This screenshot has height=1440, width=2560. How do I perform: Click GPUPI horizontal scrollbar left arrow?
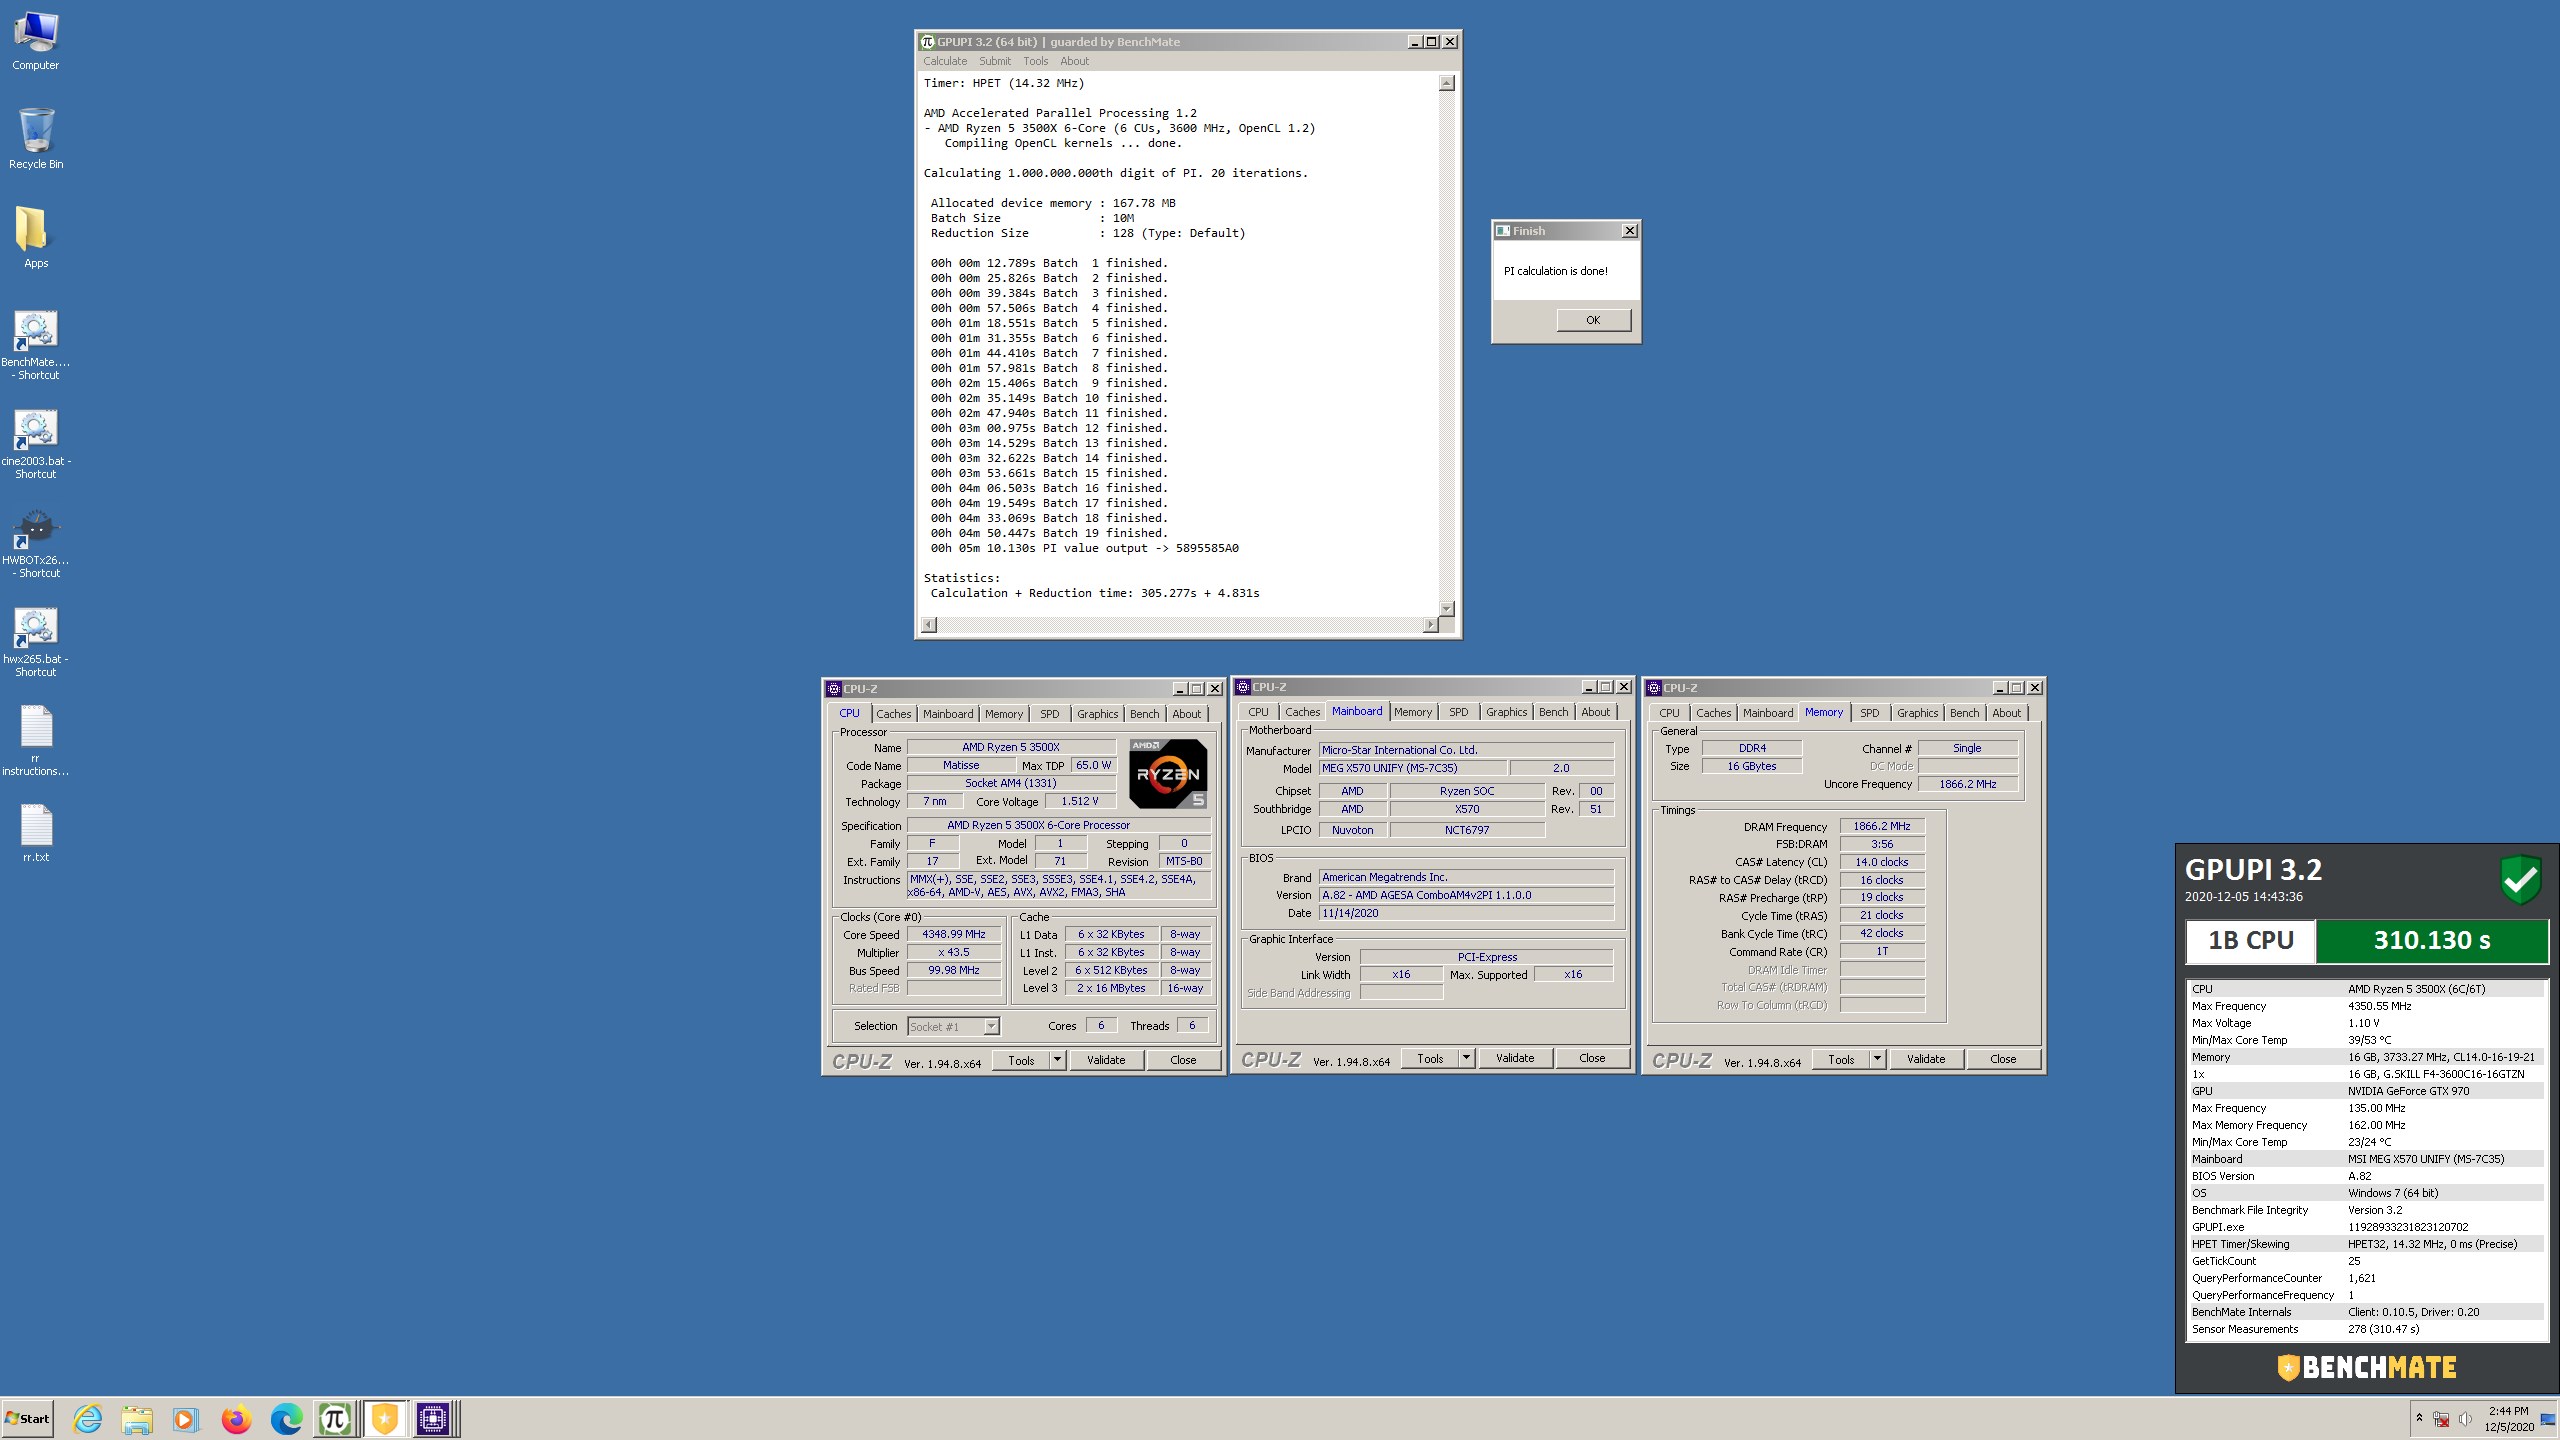[x=929, y=625]
